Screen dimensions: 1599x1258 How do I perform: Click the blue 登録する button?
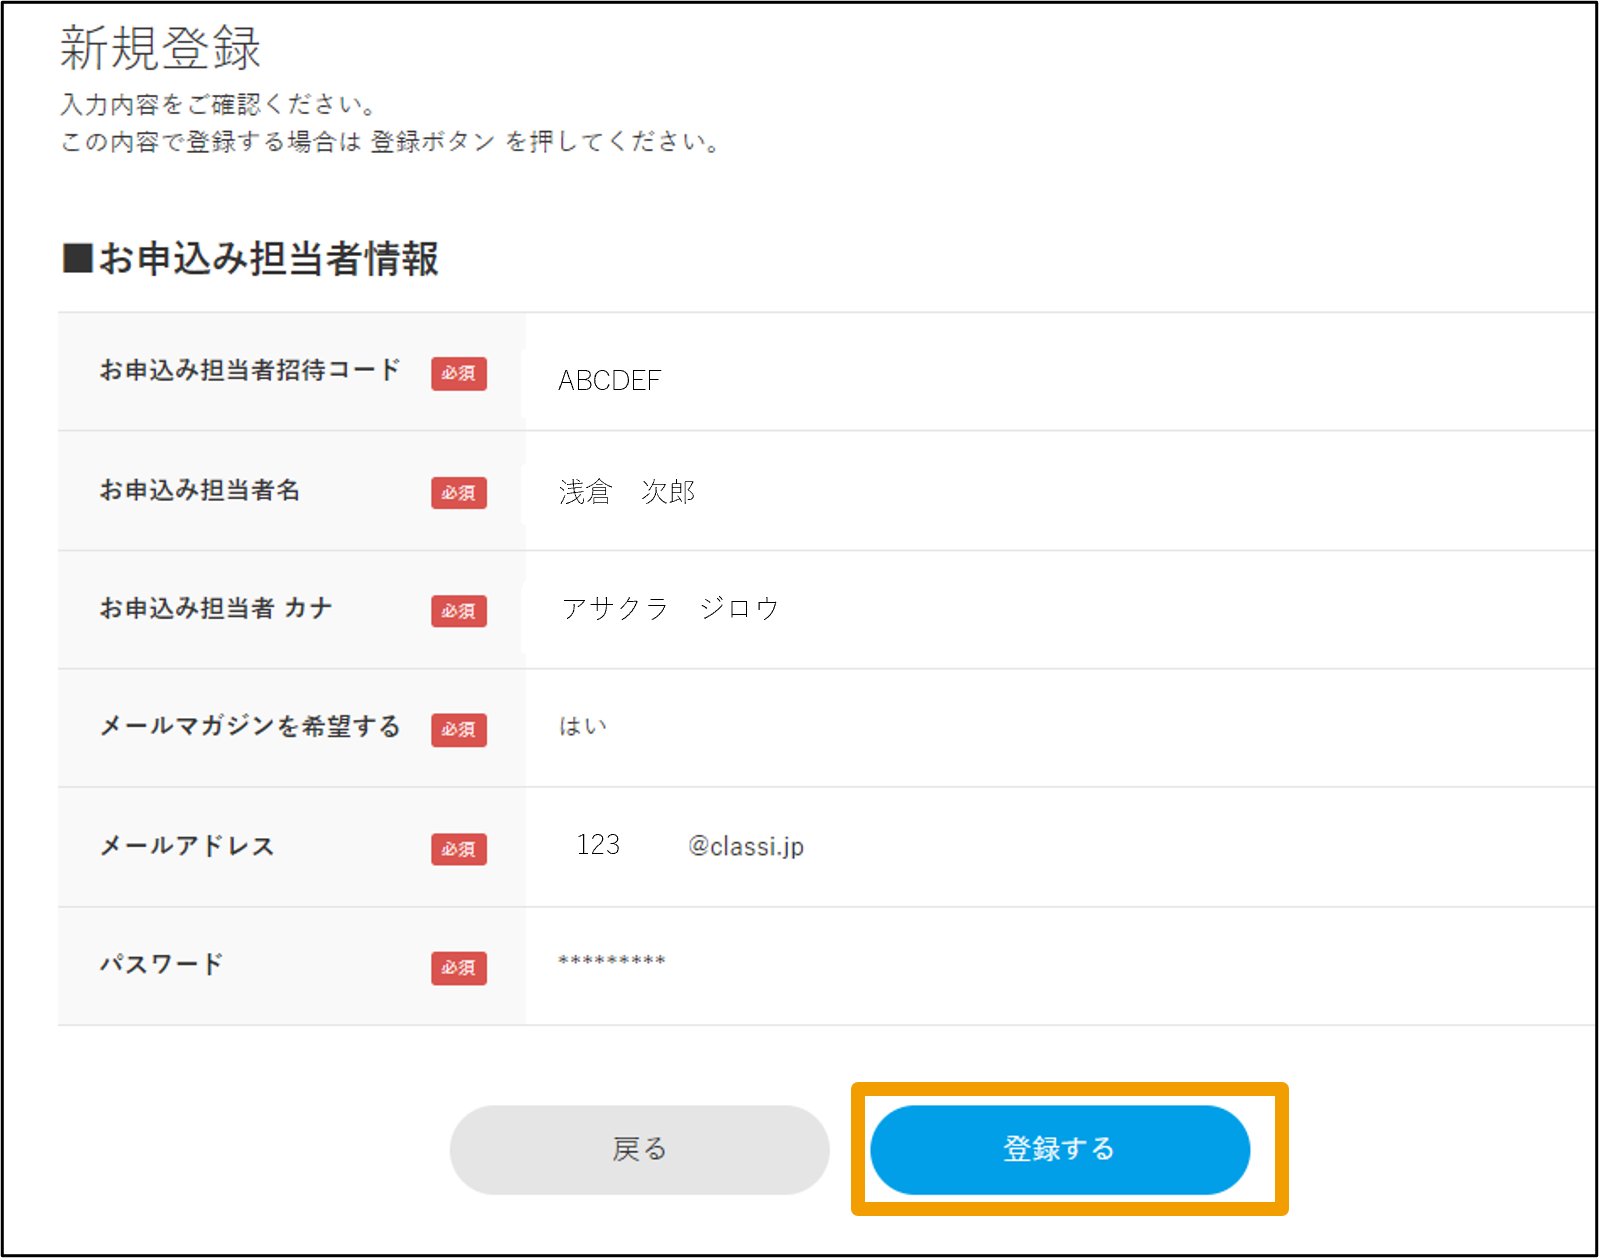tap(1060, 1149)
